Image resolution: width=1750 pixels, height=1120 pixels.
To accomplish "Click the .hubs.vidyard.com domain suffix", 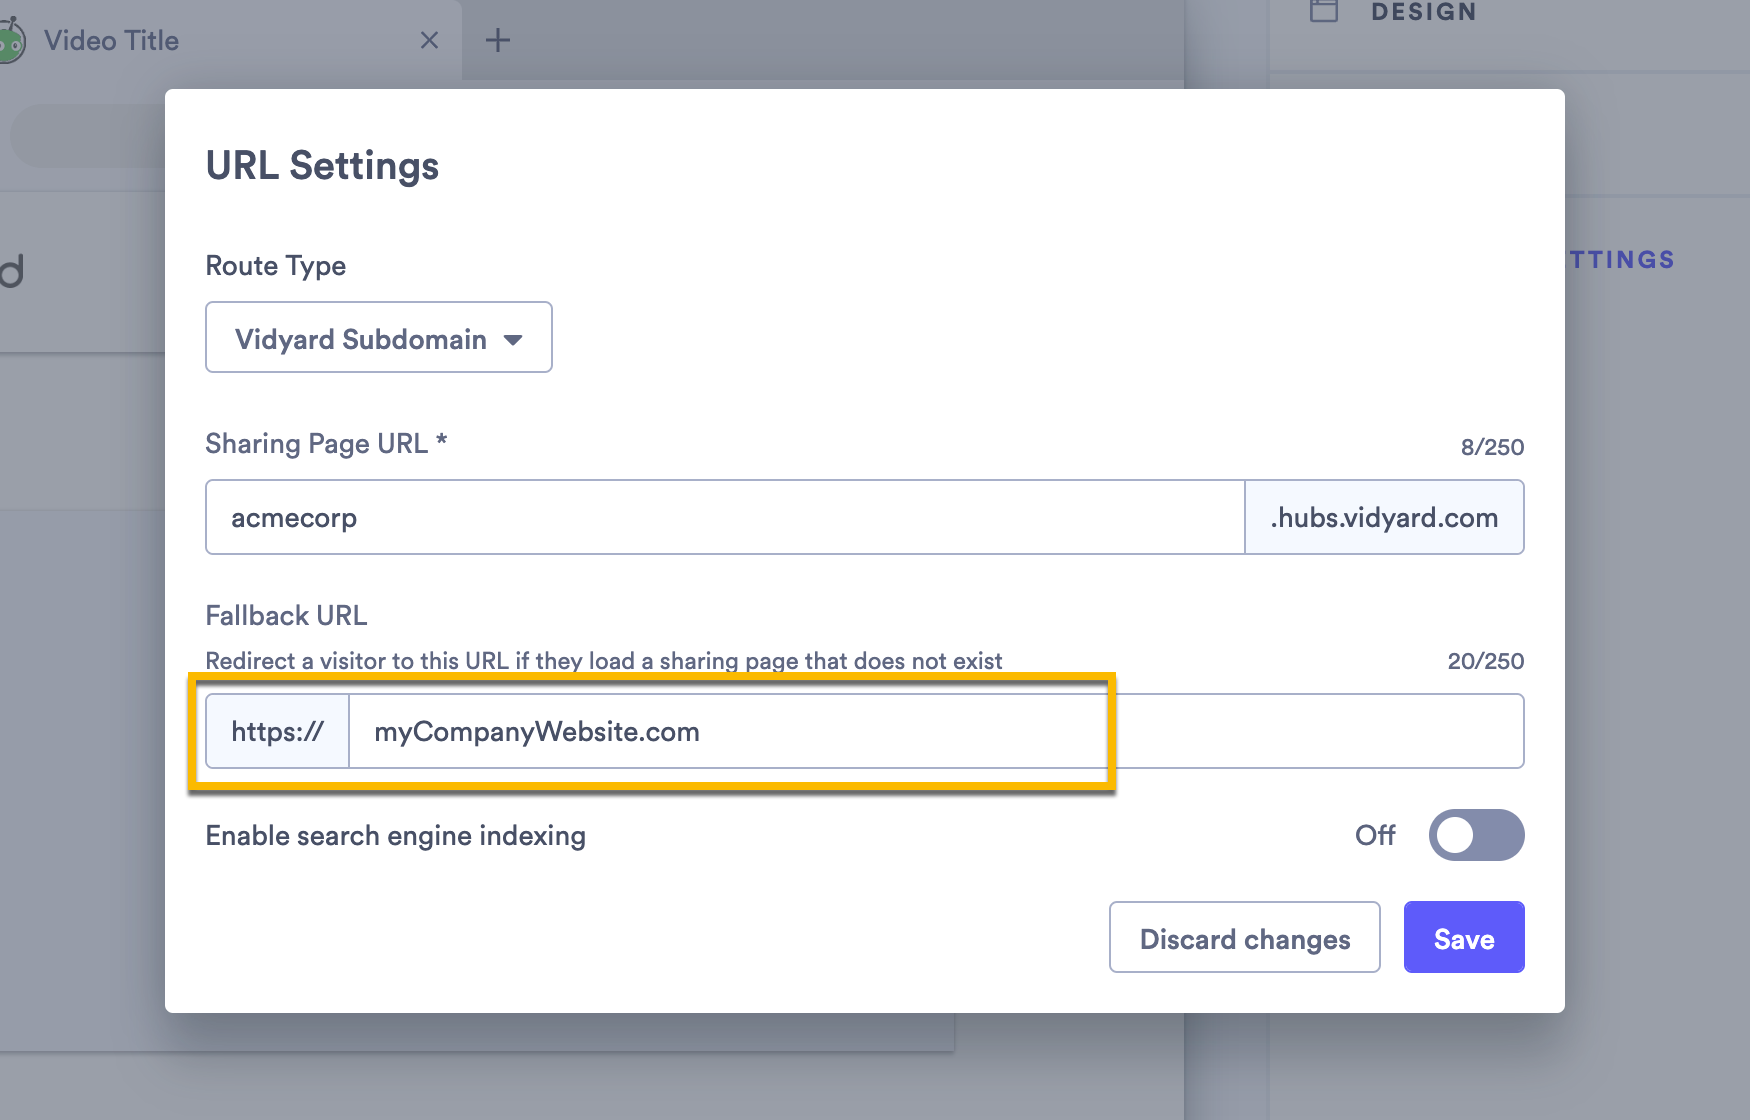I will pyautogui.click(x=1384, y=518).
